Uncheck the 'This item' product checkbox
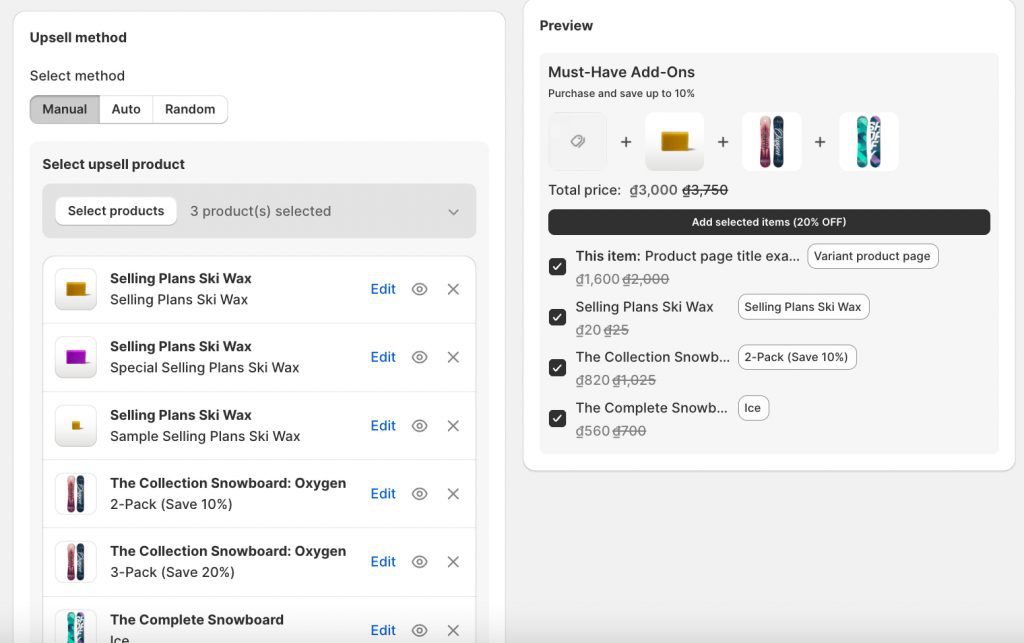The image size is (1024, 643). tap(558, 267)
